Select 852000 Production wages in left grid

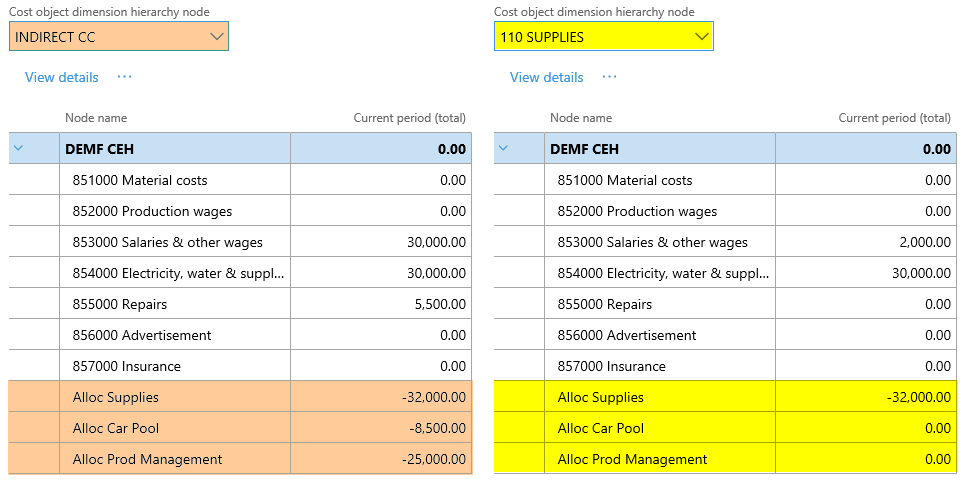click(x=152, y=211)
